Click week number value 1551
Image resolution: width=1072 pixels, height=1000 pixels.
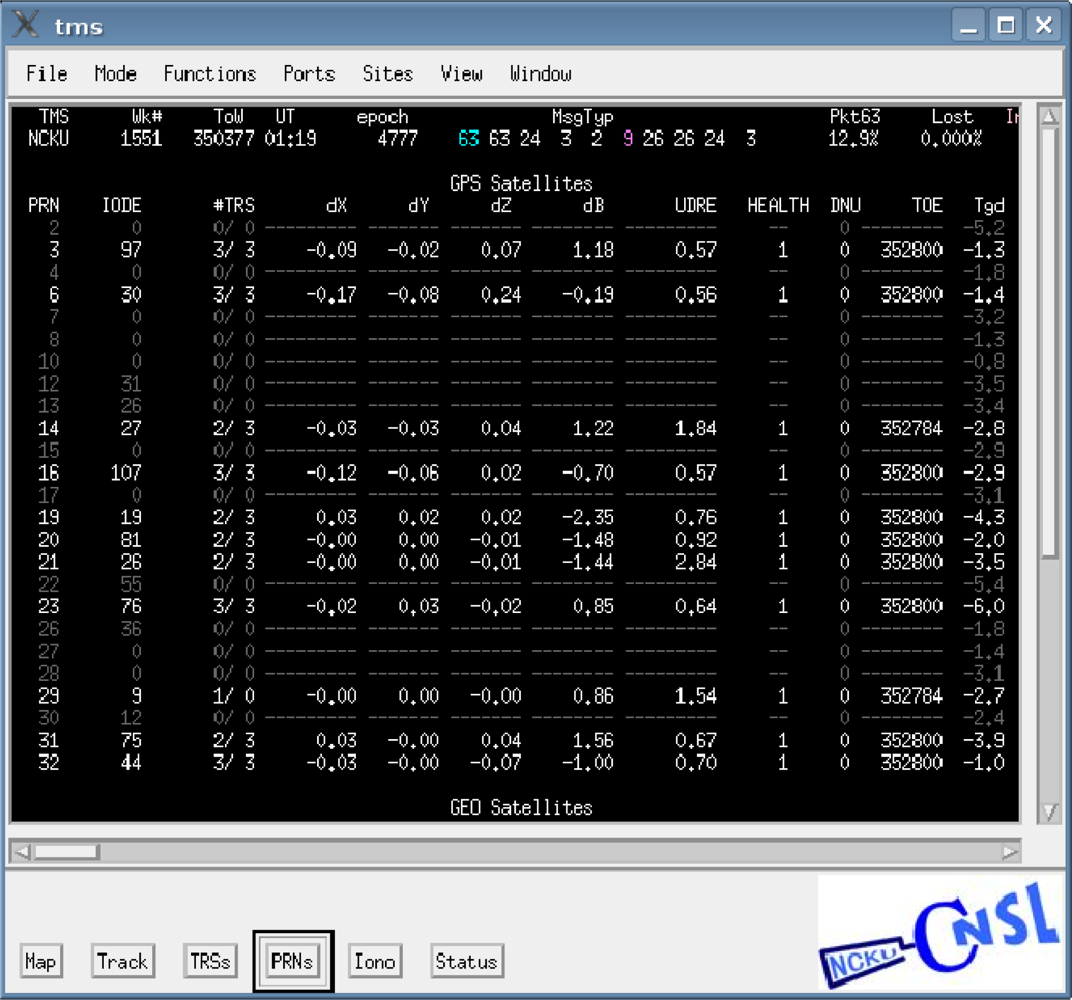[x=141, y=139]
